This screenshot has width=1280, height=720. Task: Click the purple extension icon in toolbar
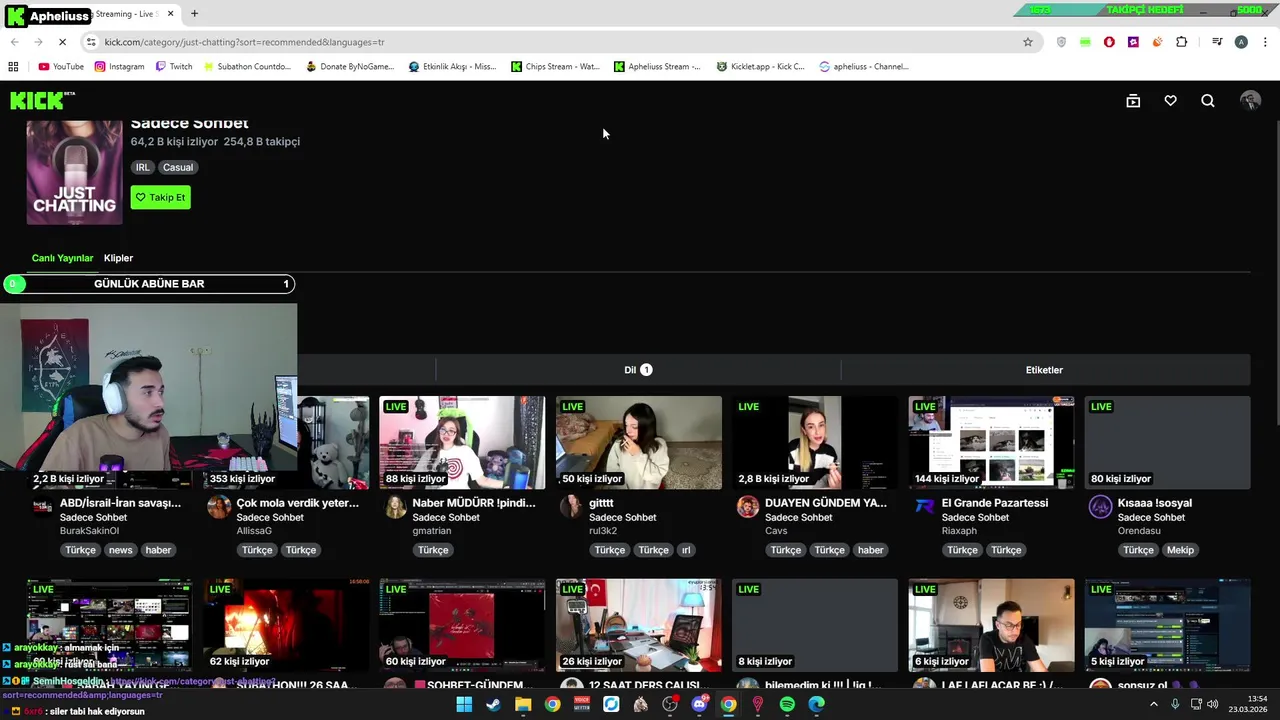(x=1133, y=42)
